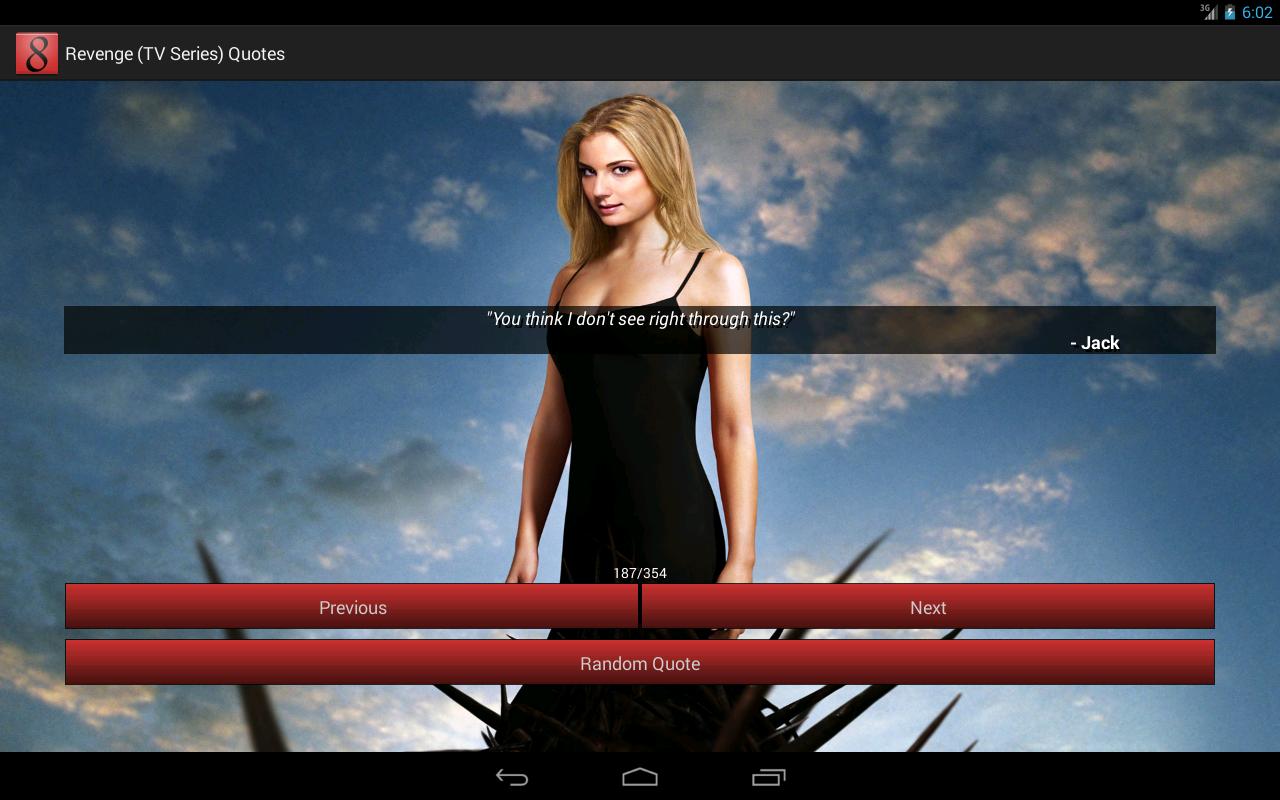The height and width of the screenshot is (800, 1280).
Task: Tap the Previous button
Action: tap(352, 606)
